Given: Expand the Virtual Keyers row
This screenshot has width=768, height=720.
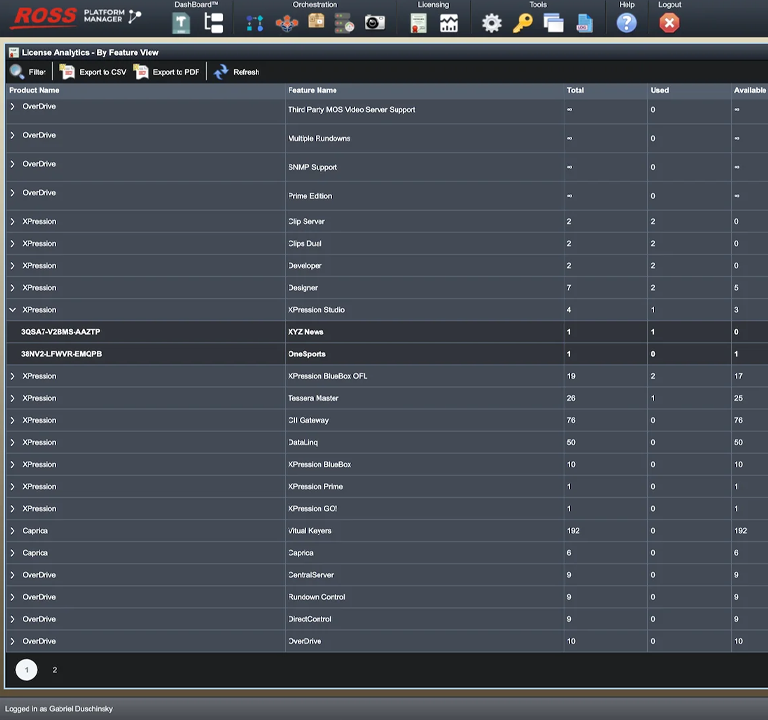Looking at the screenshot, I should click(x=13, y=530).
